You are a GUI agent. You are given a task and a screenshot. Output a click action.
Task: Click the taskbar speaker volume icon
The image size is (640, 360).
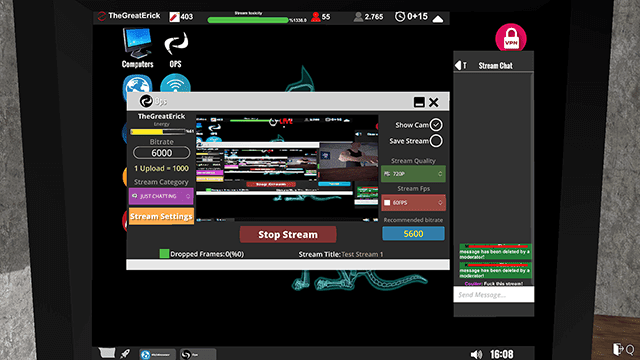(x=476, y=354)
